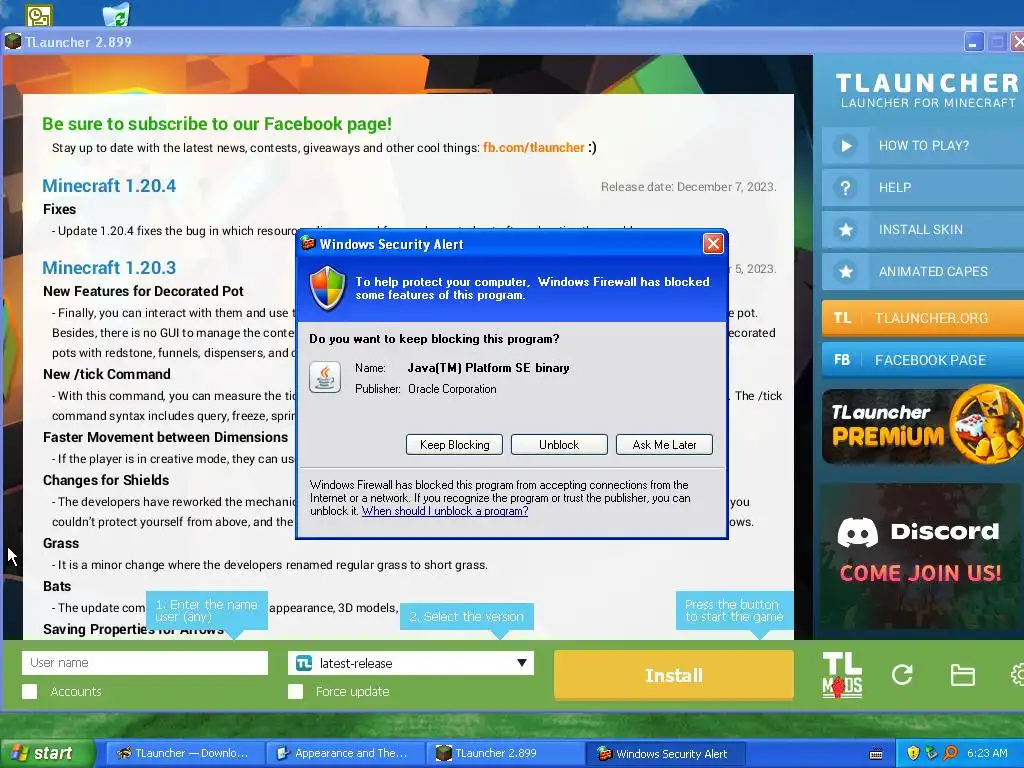Click the 6:23 AM system clock
The height and width of the screenshot is (768, 1024).
coord(987,753)
